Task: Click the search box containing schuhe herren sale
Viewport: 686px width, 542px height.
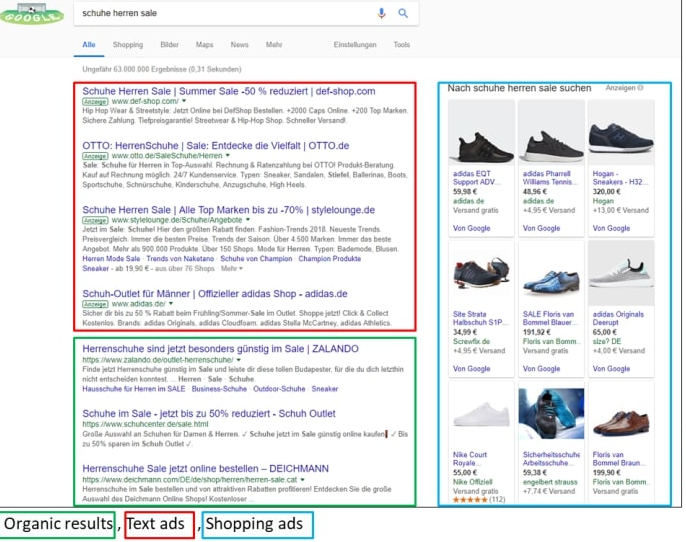Action: click(x=220, y=14)
